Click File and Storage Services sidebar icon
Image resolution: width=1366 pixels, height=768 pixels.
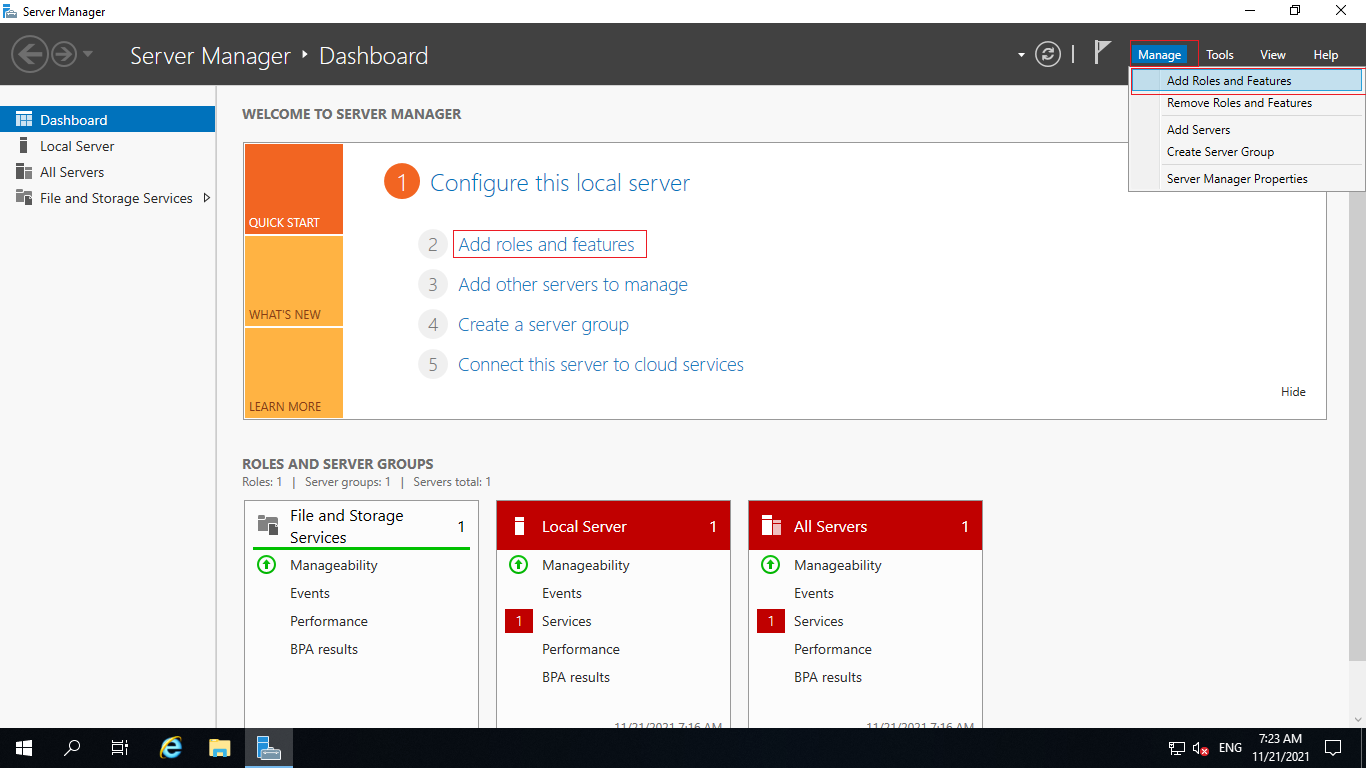[x=24, y=197]
